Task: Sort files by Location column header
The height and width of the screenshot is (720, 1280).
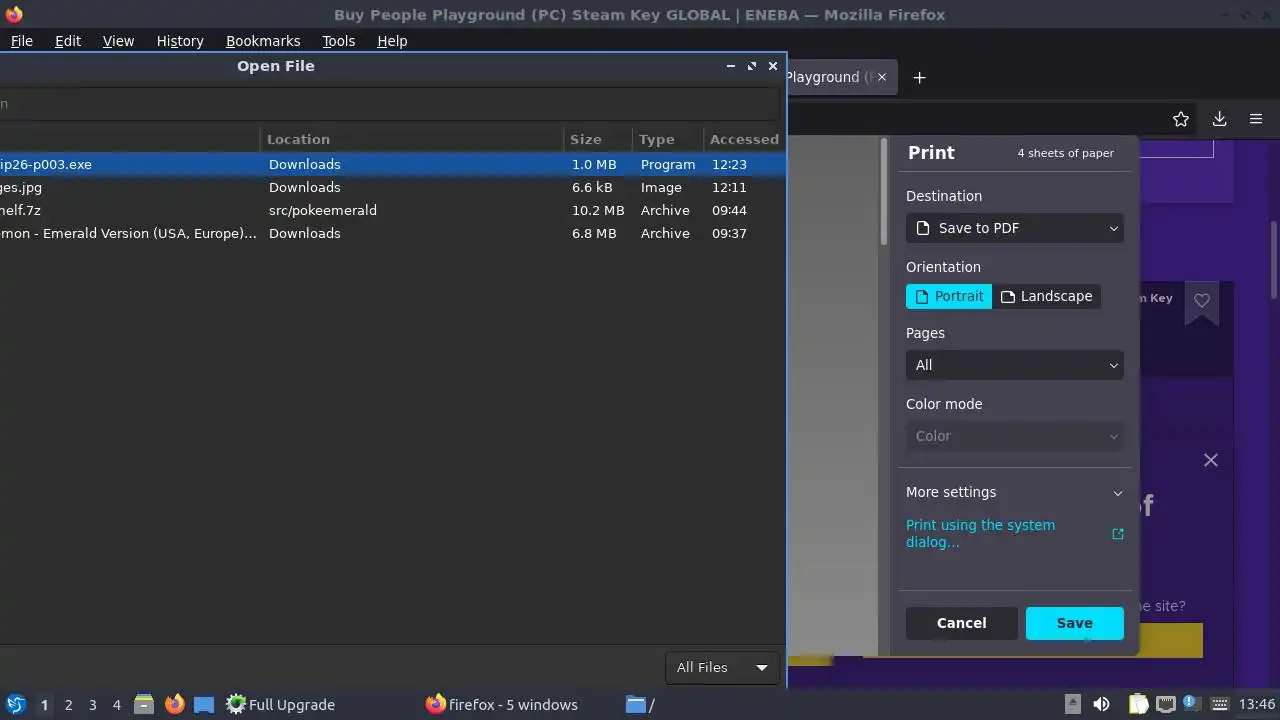Action: coord(412,139)
